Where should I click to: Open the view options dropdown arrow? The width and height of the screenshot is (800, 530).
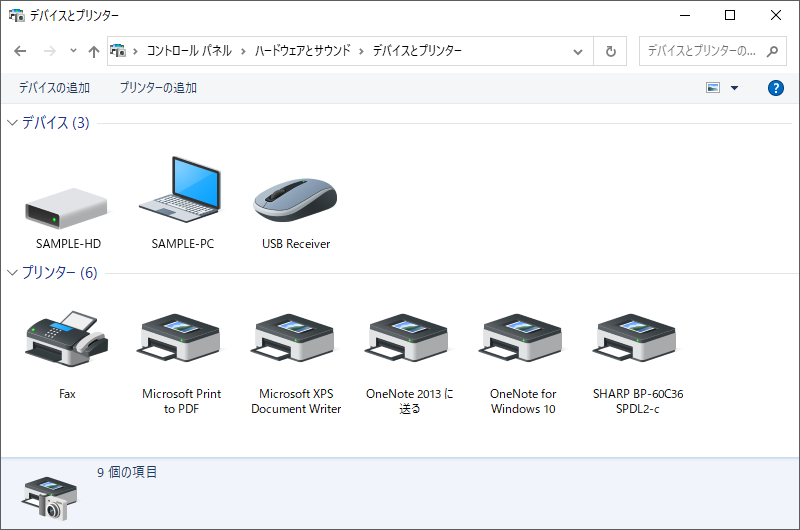coord(734,88)
